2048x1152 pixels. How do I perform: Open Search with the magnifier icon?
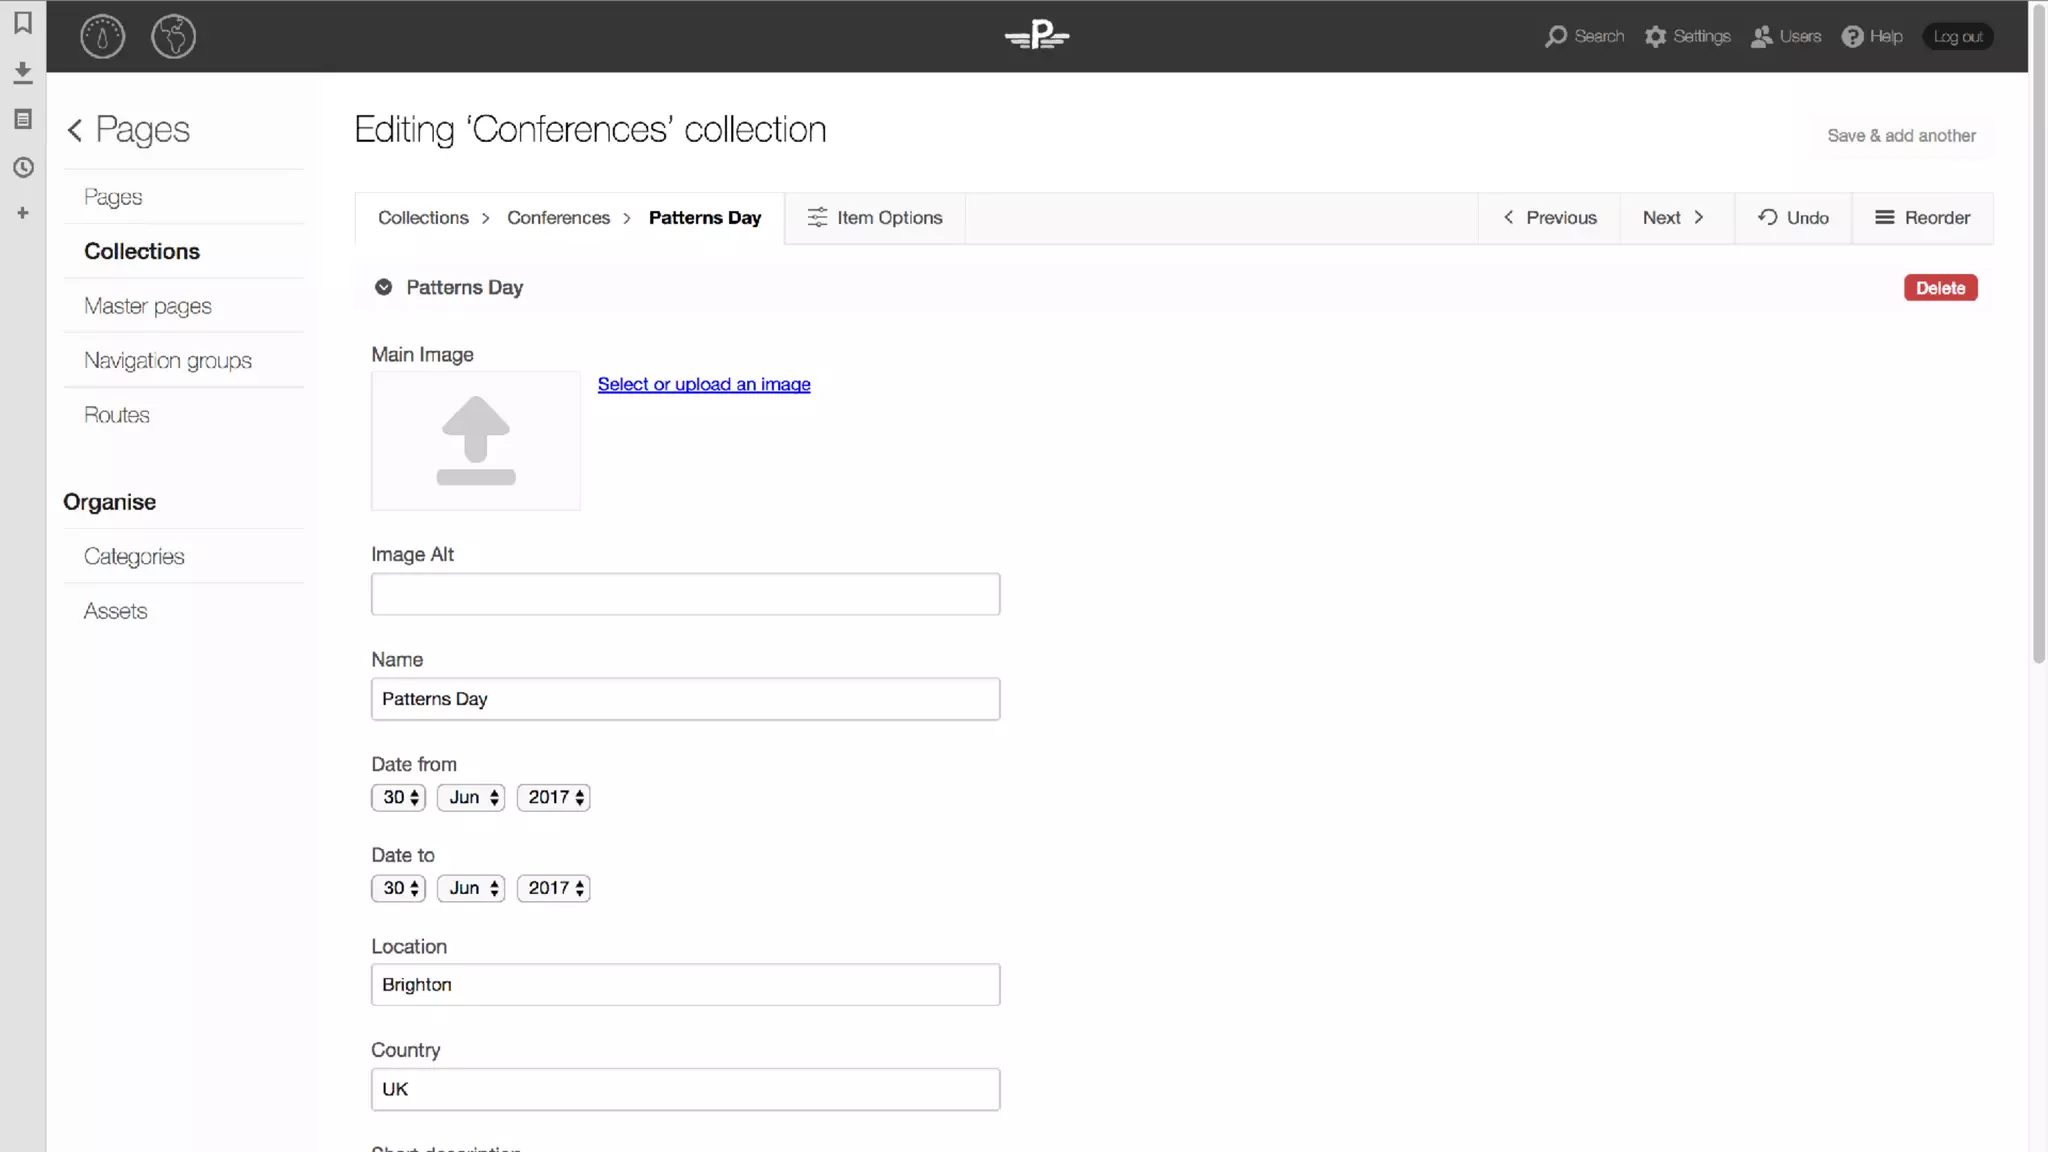click(x=1556, y=37)
